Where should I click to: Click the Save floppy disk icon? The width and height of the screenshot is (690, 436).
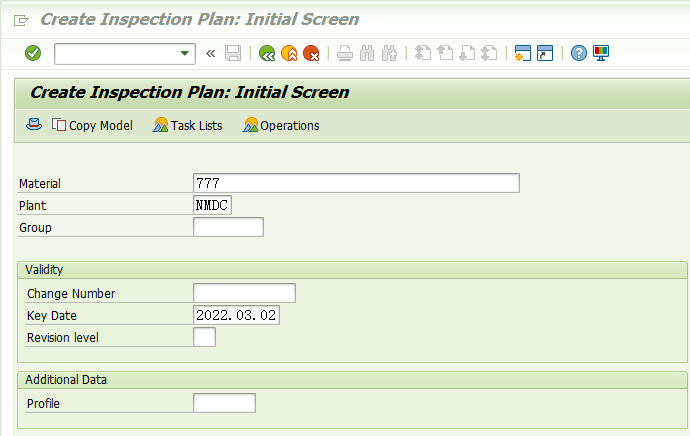click(233, 53)
